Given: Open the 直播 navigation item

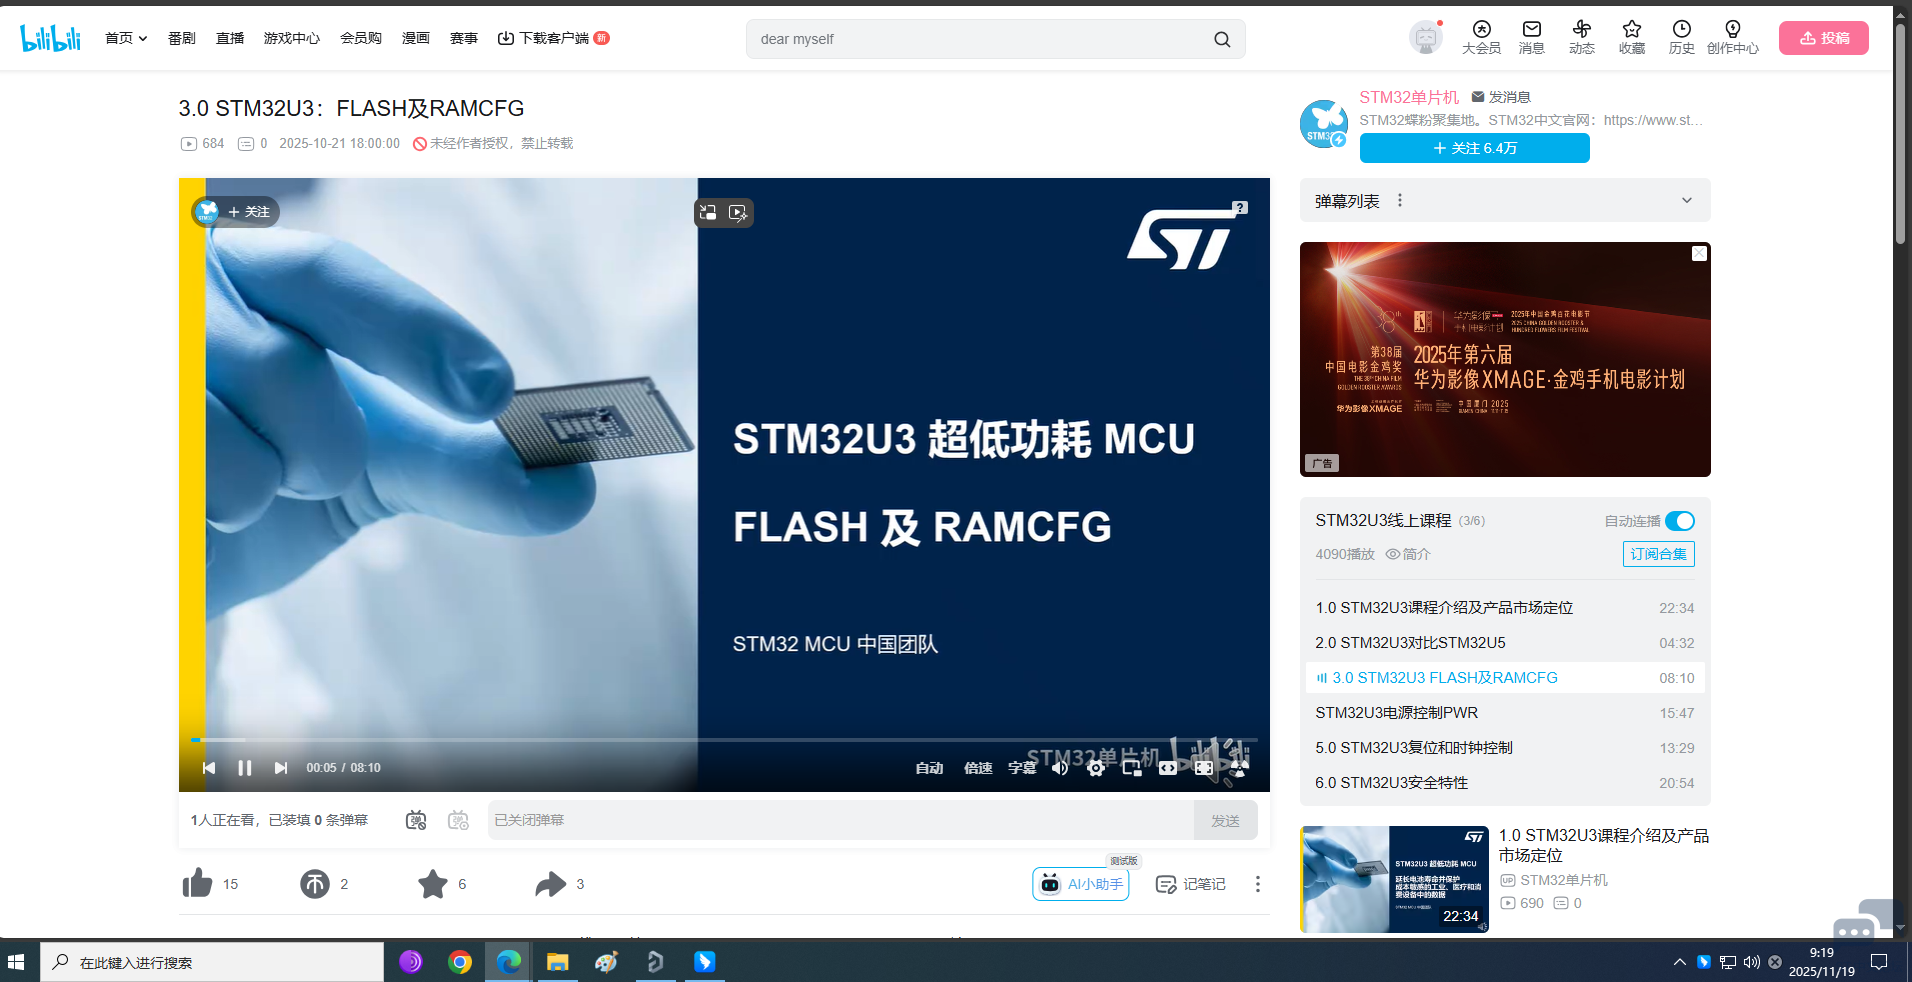Looking at the screenshot, I should click(x=230, y=38).
